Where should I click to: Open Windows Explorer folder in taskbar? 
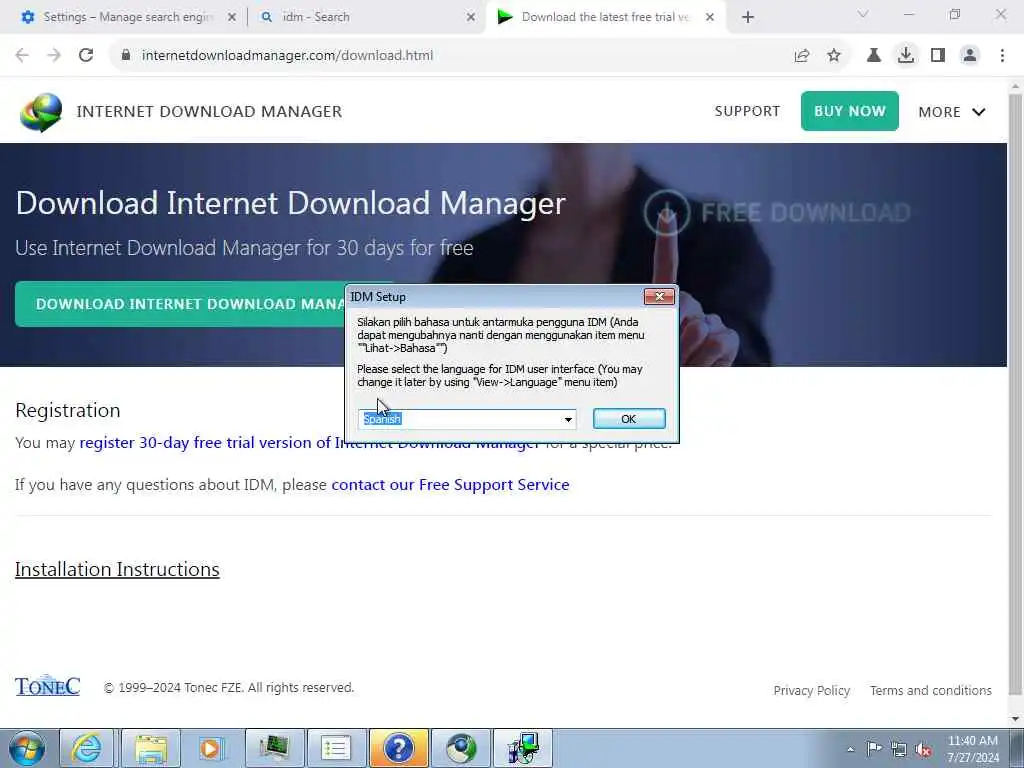coord(151,748)
